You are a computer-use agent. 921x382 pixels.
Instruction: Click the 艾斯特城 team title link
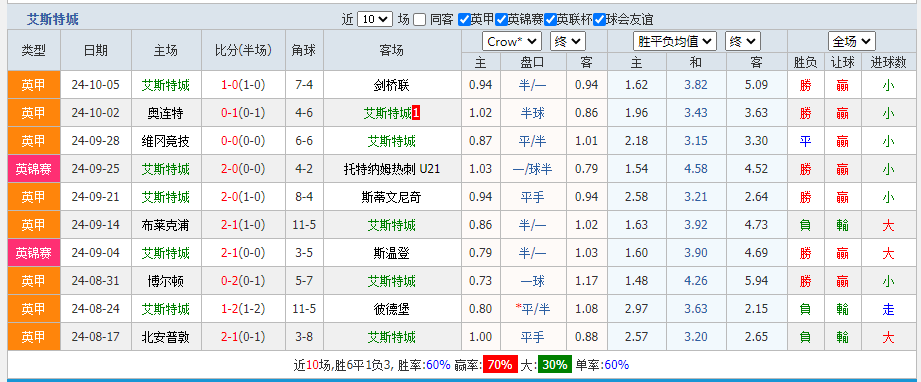(52, 20)
